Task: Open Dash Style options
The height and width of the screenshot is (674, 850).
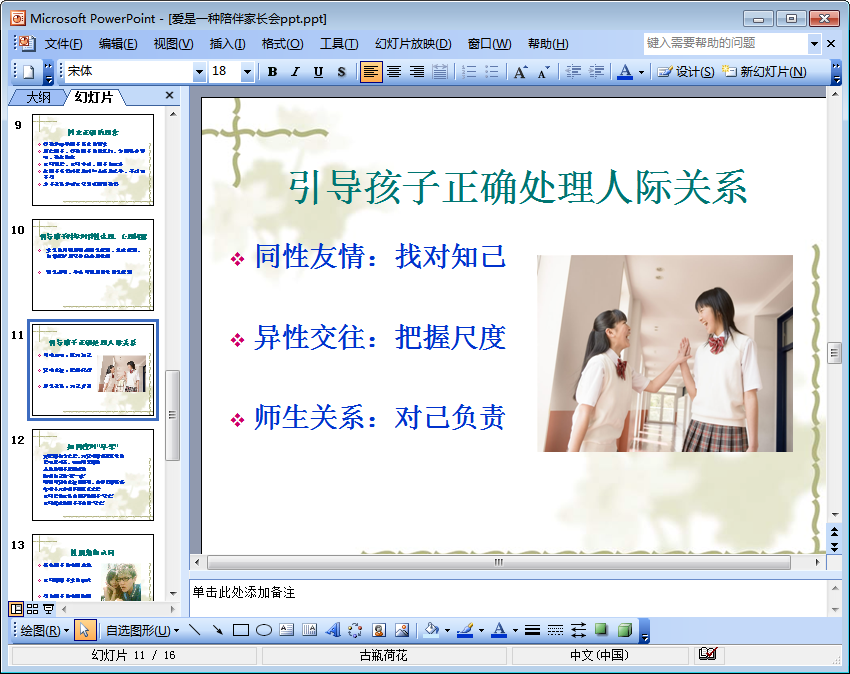Action: tap(555, 630)
